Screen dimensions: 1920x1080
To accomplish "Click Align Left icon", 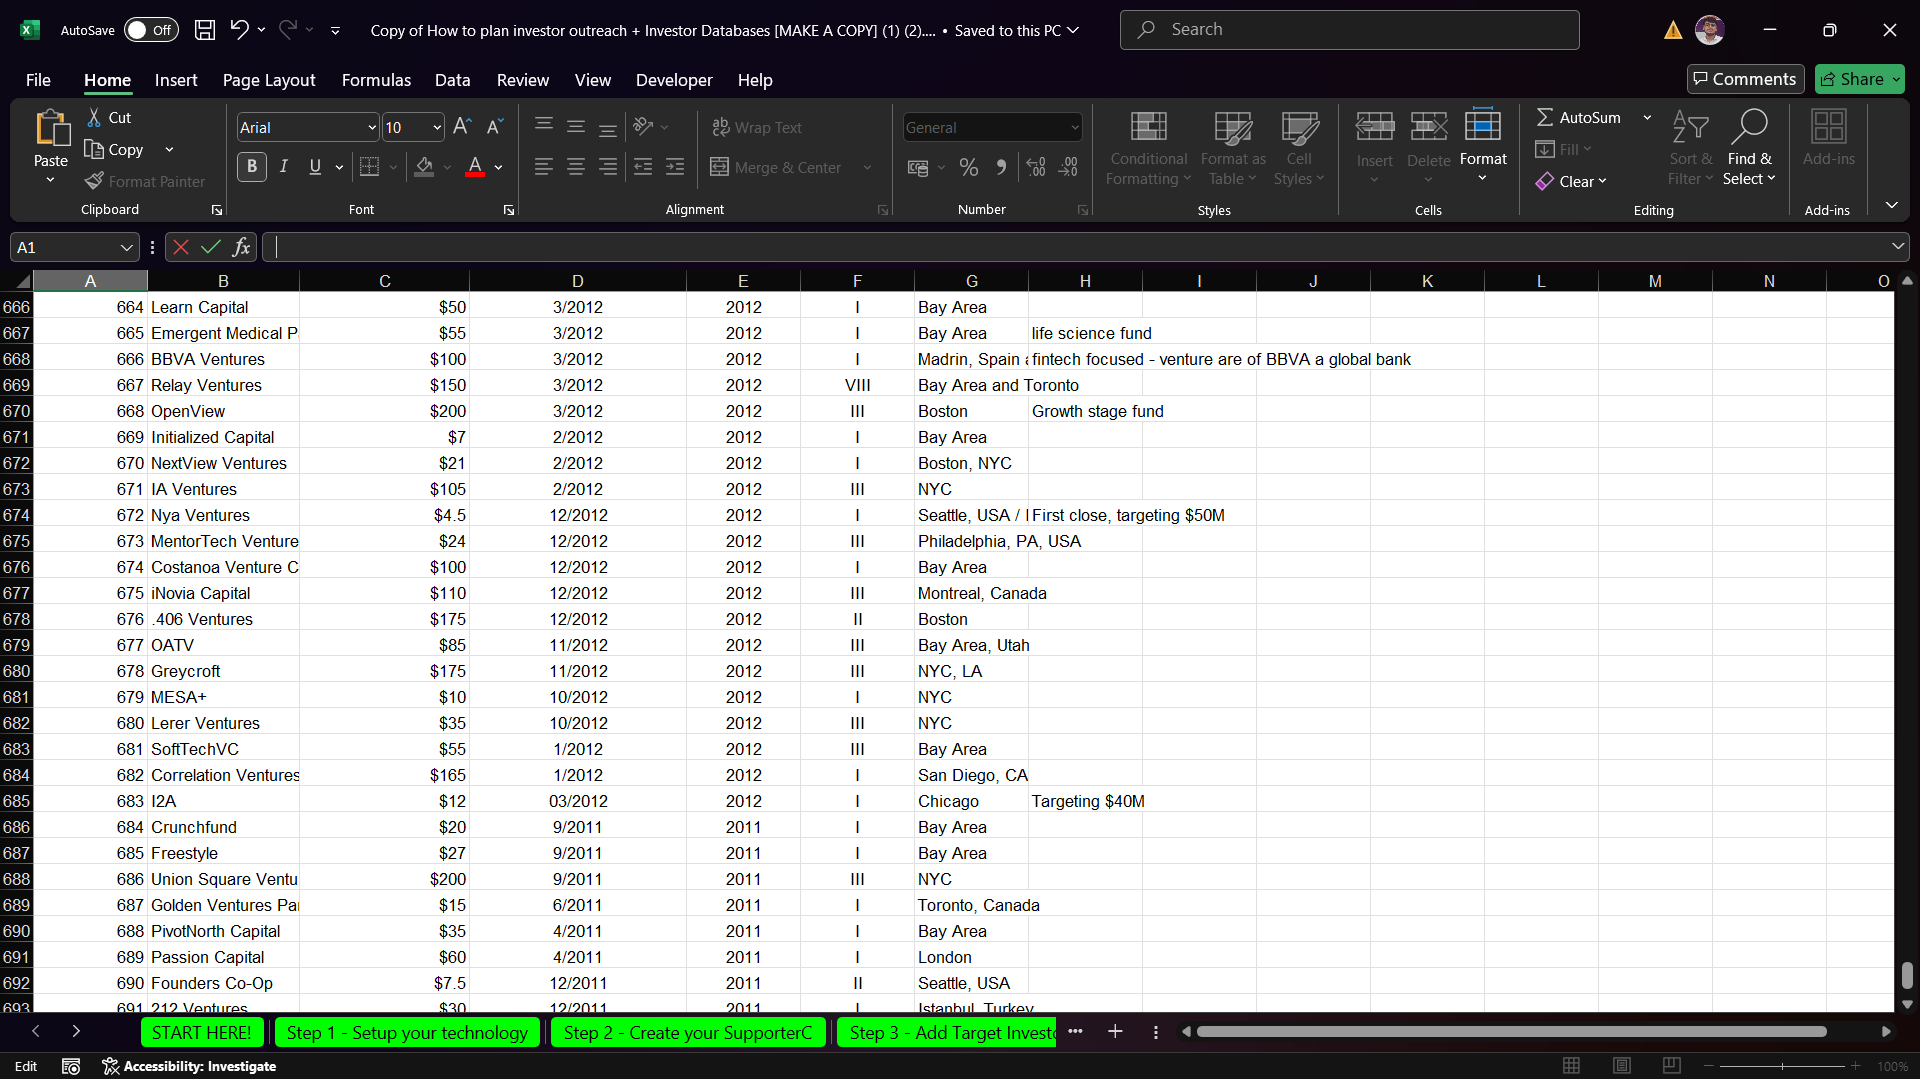I will click(544, 167).
